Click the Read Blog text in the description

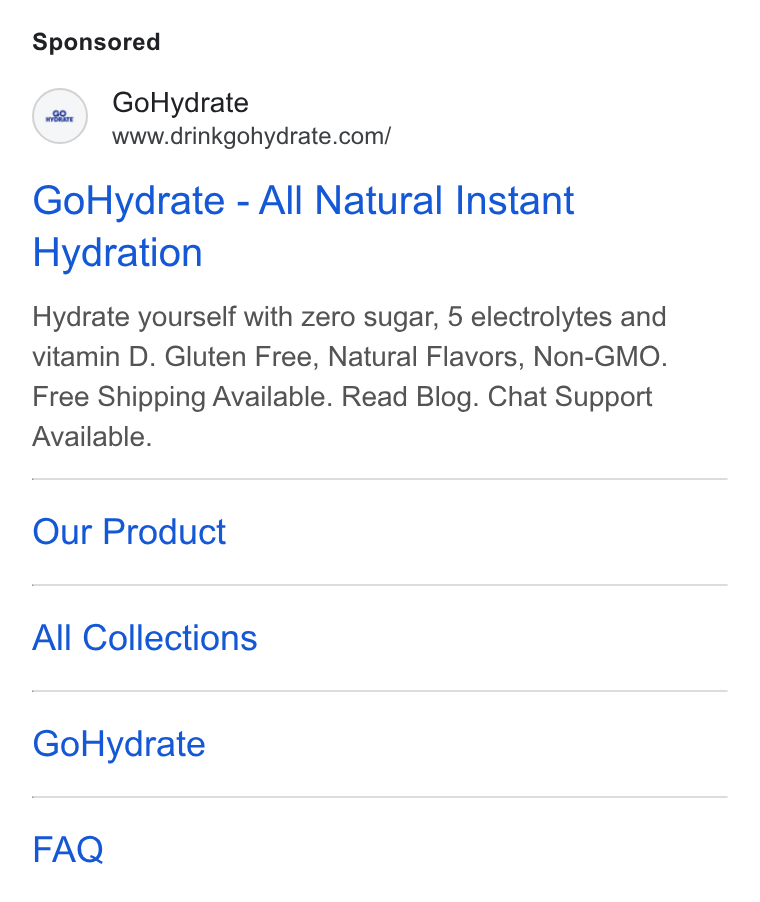click(x=410, y=397)
